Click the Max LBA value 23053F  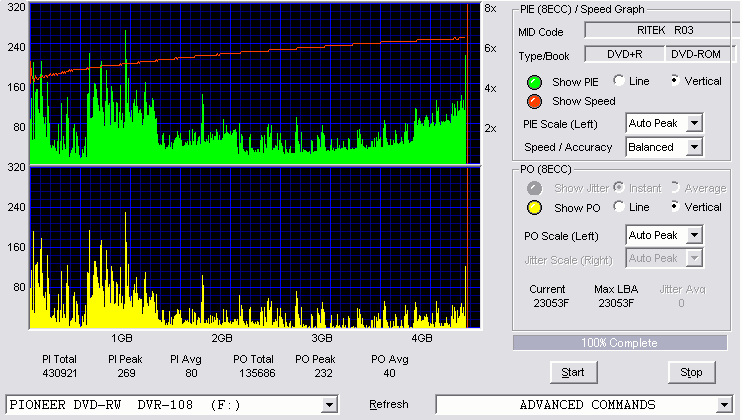click(616, 303)
